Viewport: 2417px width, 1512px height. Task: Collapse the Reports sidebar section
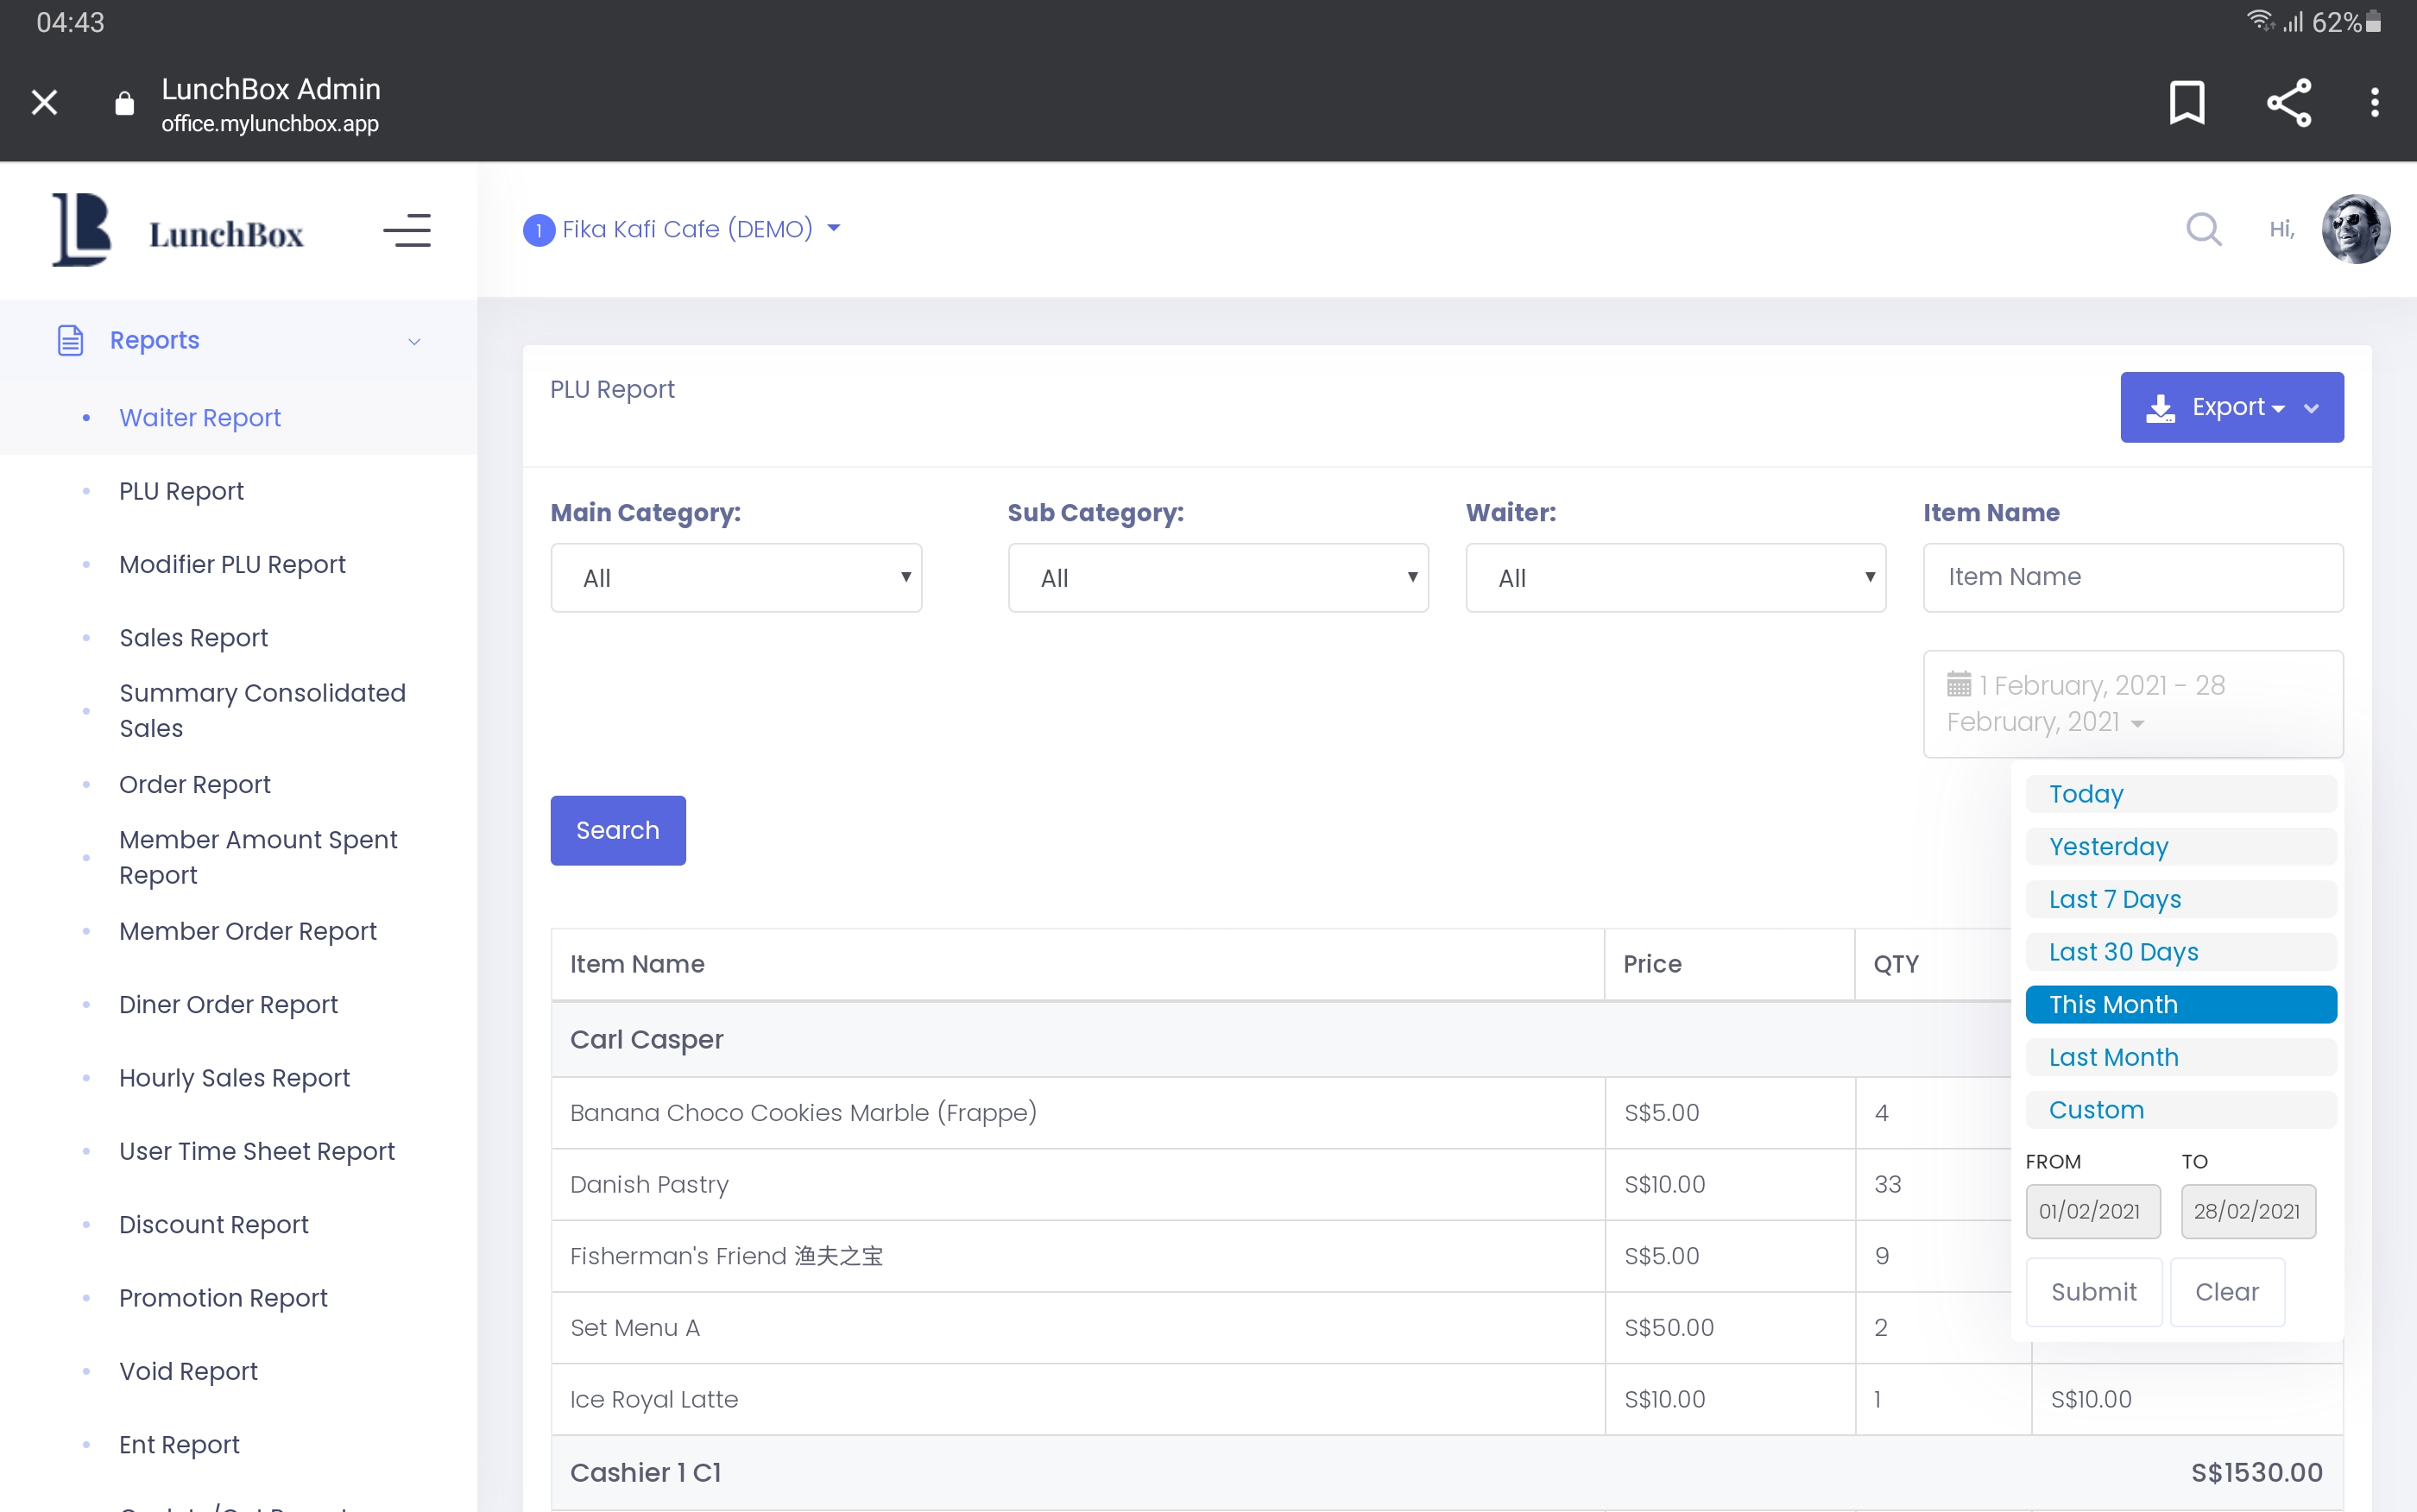(414, 341)
